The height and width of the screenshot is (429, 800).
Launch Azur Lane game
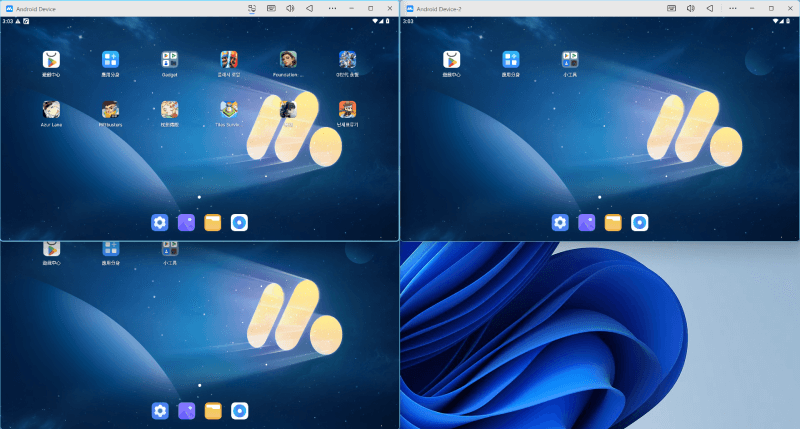tap(51, 110)
